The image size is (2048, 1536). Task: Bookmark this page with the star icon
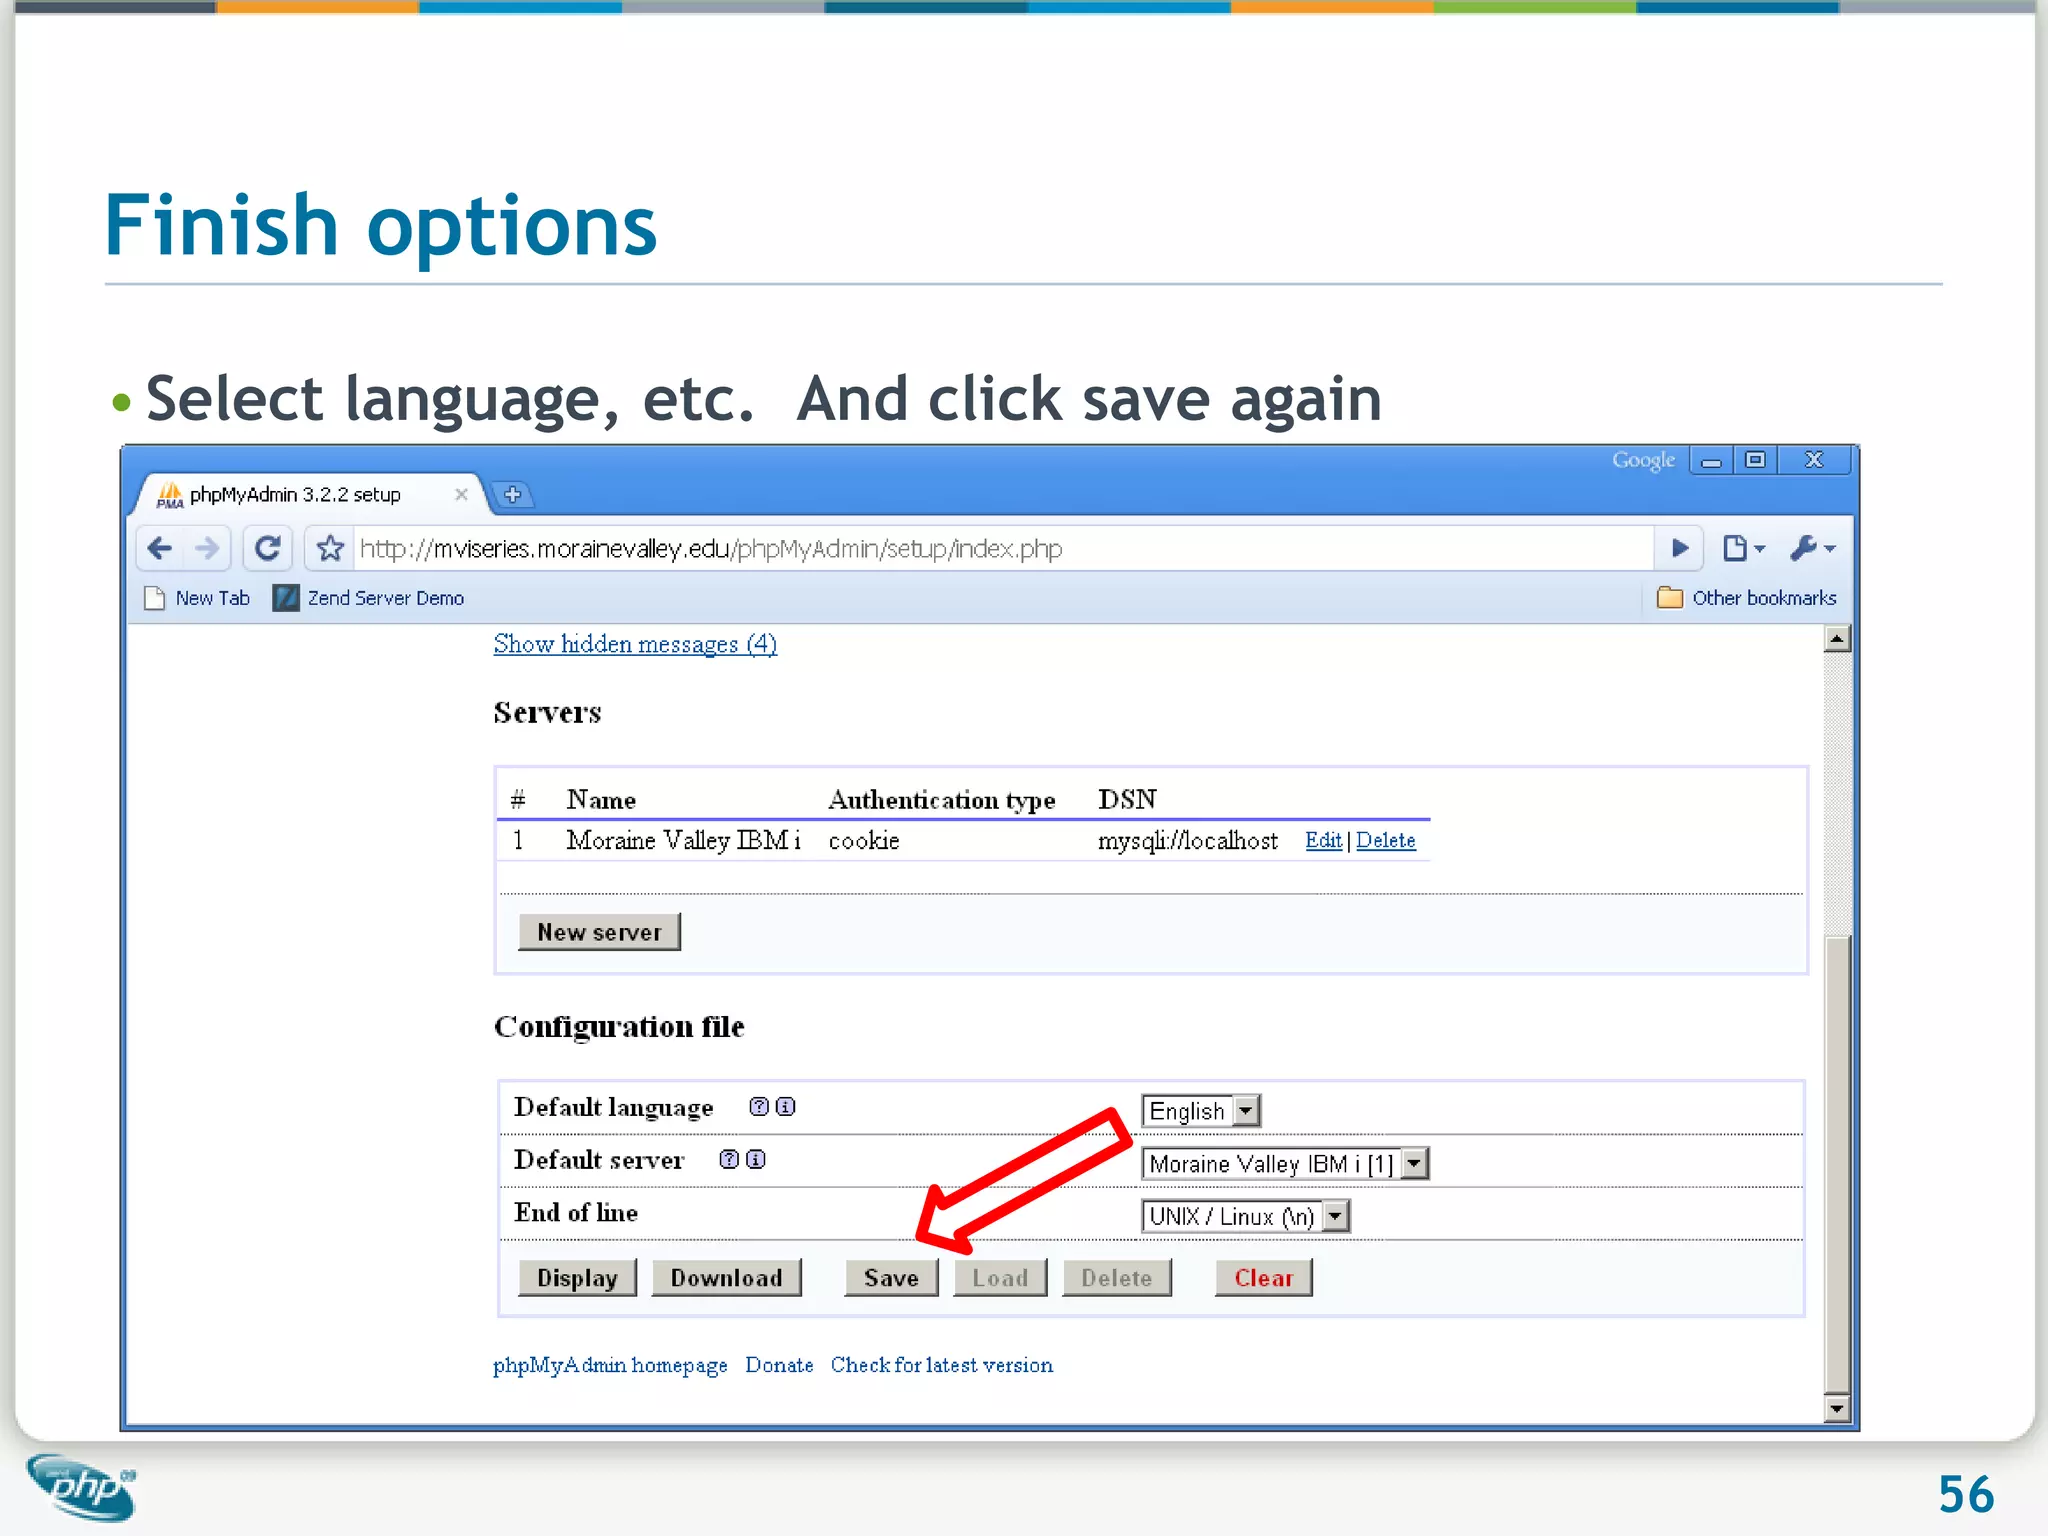pos(330,548)
